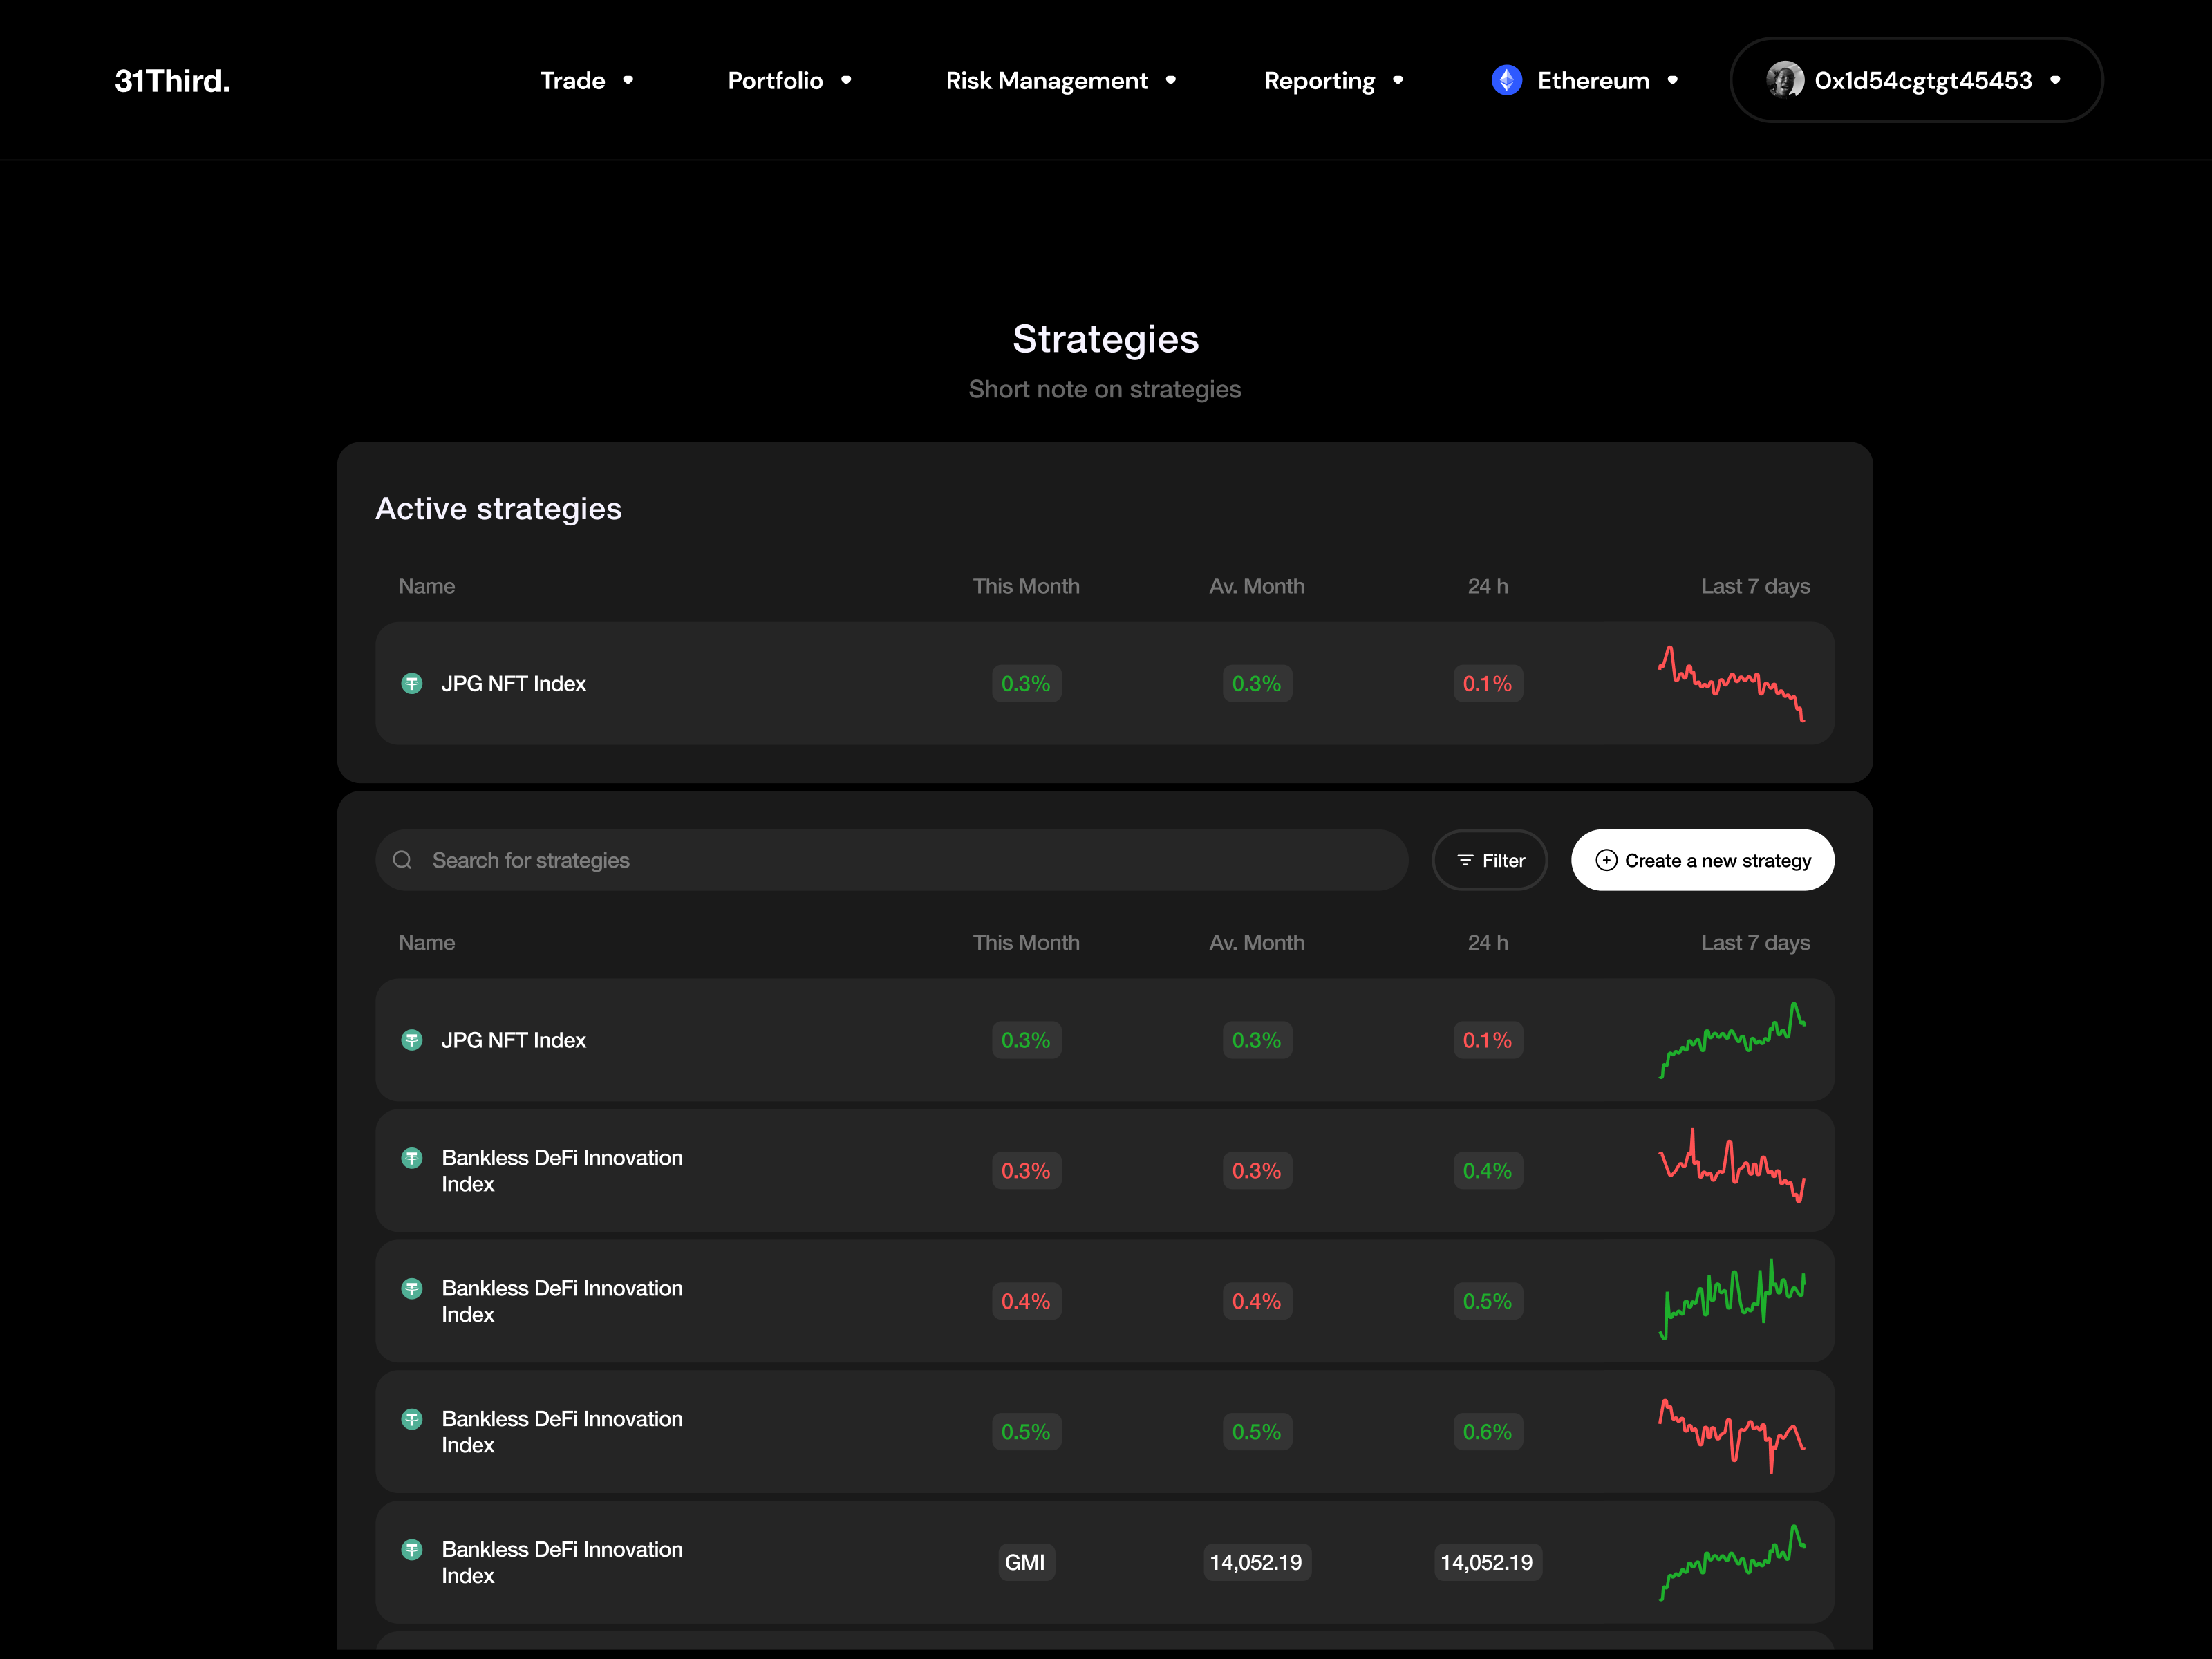
Task: Click the wallet avatar image
Action: (1784, 80)
